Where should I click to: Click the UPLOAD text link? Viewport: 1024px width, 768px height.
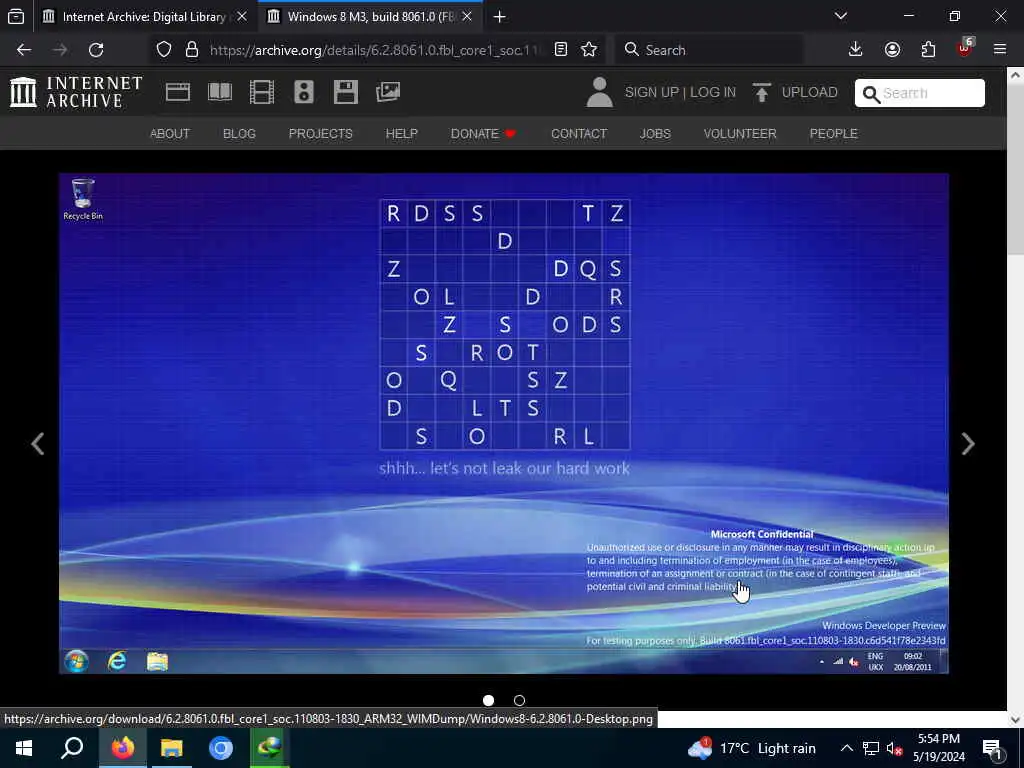(810, 92)
